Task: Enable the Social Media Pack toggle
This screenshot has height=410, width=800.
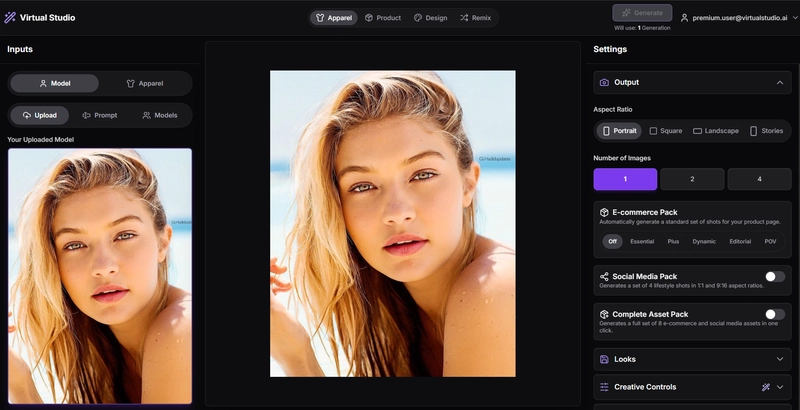Action: [x=775, y=276]
